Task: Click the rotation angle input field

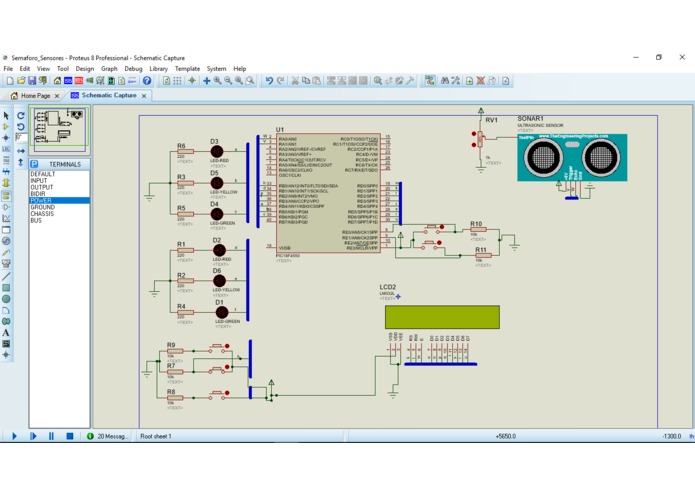Action: pos(21,138)
